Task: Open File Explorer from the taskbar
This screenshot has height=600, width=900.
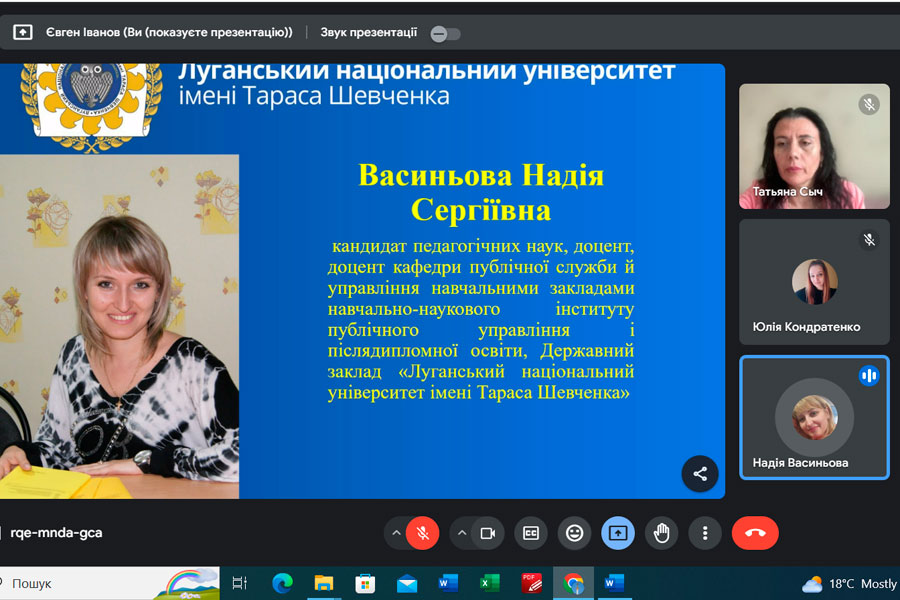Action: pos(324,583)
